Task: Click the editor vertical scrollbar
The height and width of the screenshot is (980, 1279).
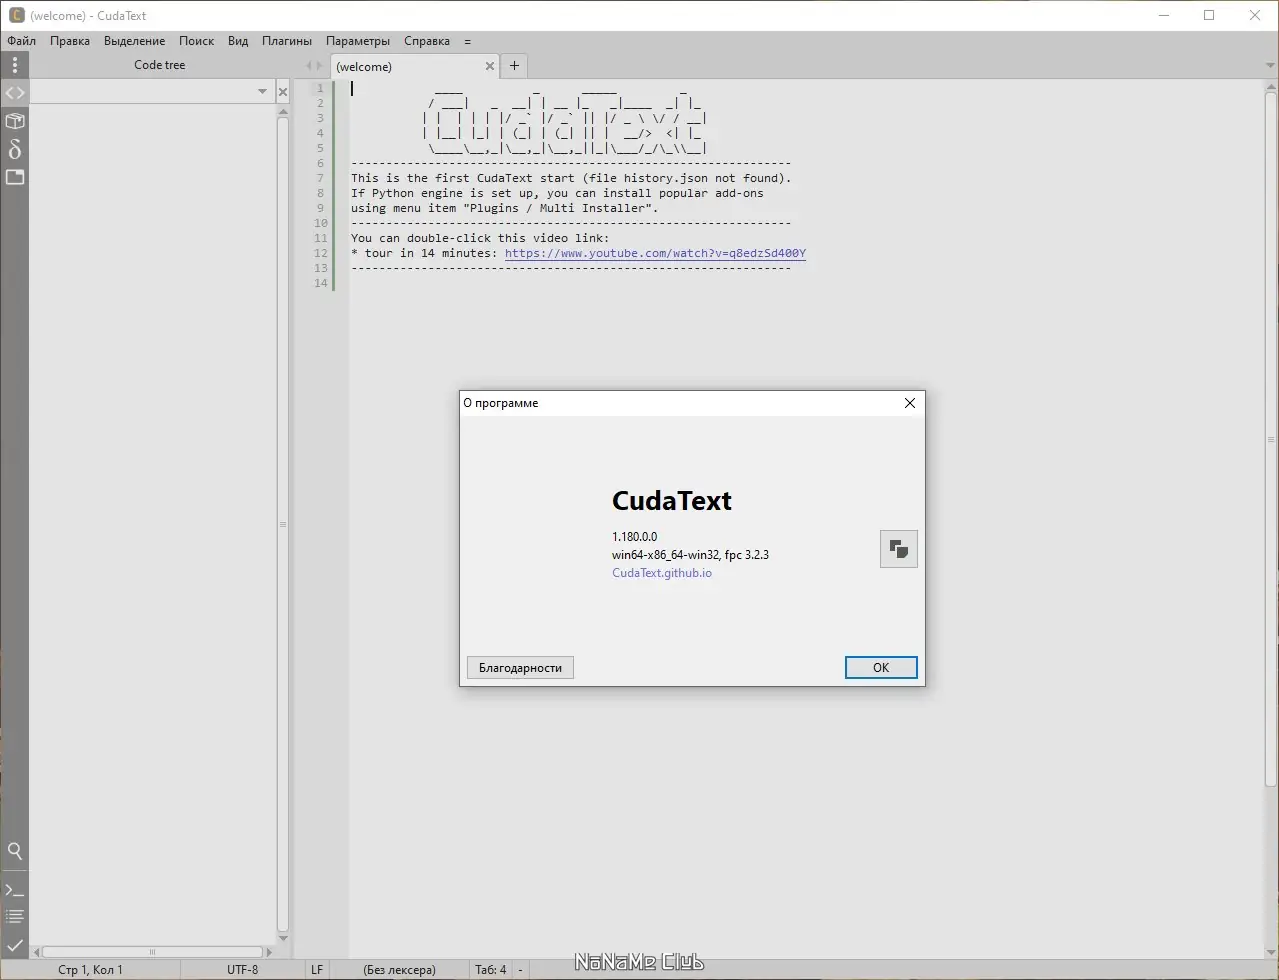Action: pos(1272,440)
